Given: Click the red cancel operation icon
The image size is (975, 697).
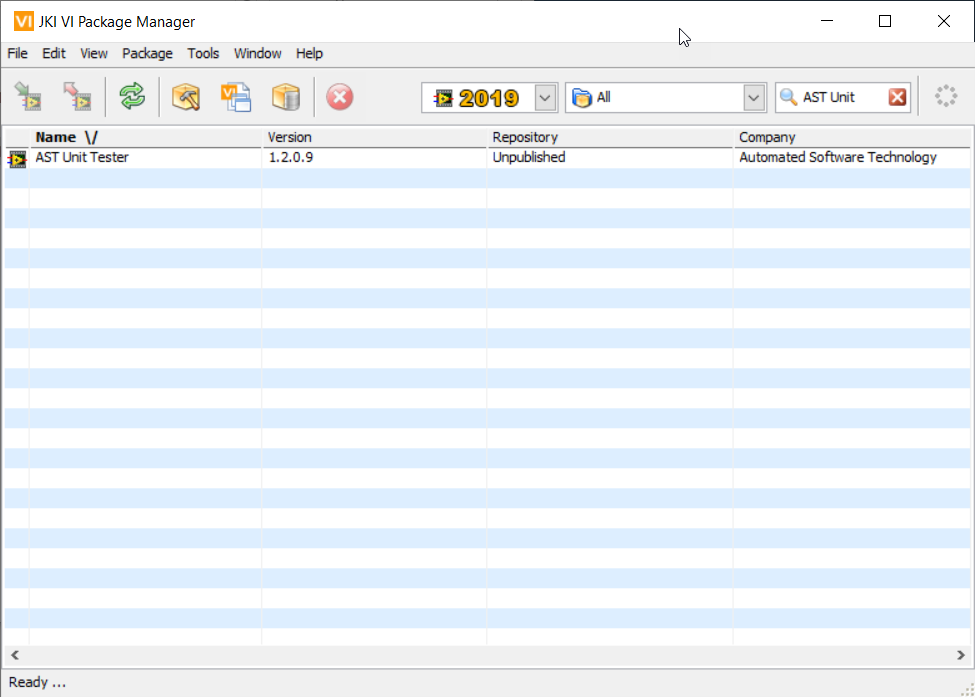Looking at the screenshot, I should (340, 97).
